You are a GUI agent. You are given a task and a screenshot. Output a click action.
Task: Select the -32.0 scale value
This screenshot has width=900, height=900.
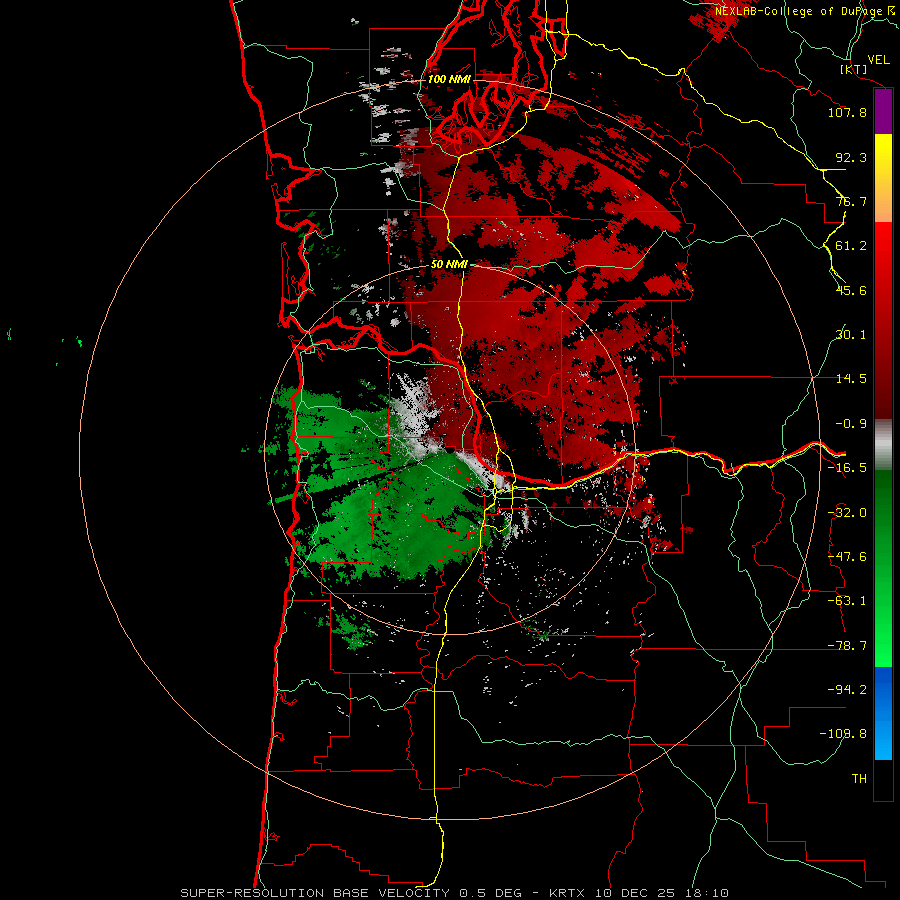(847, 513)
